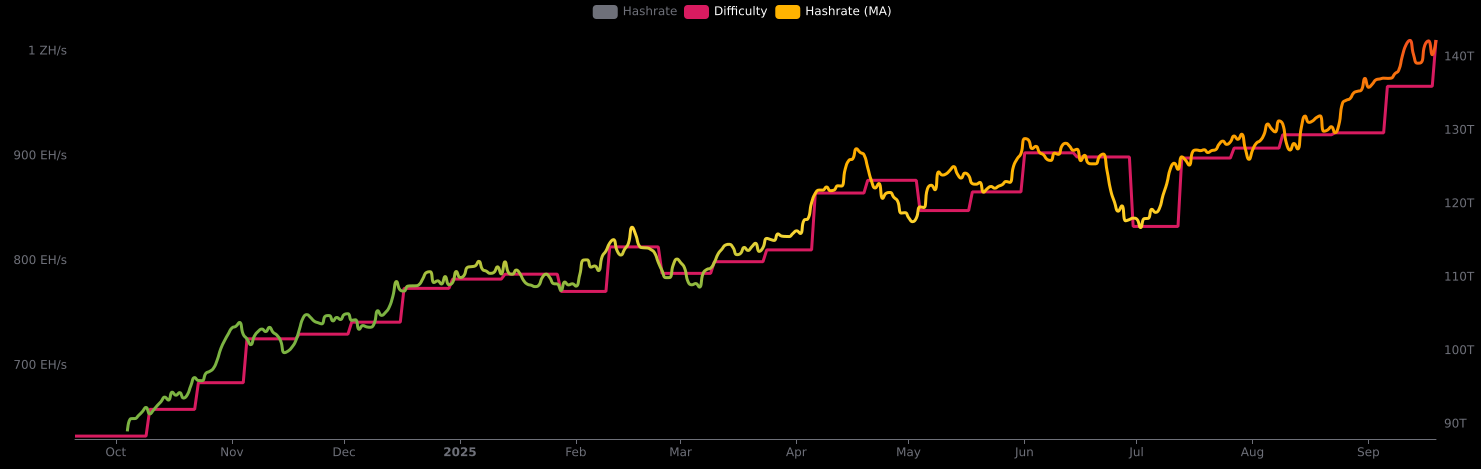
Task: Click the bold 2025 year axis label
Action: click(460, 453)
